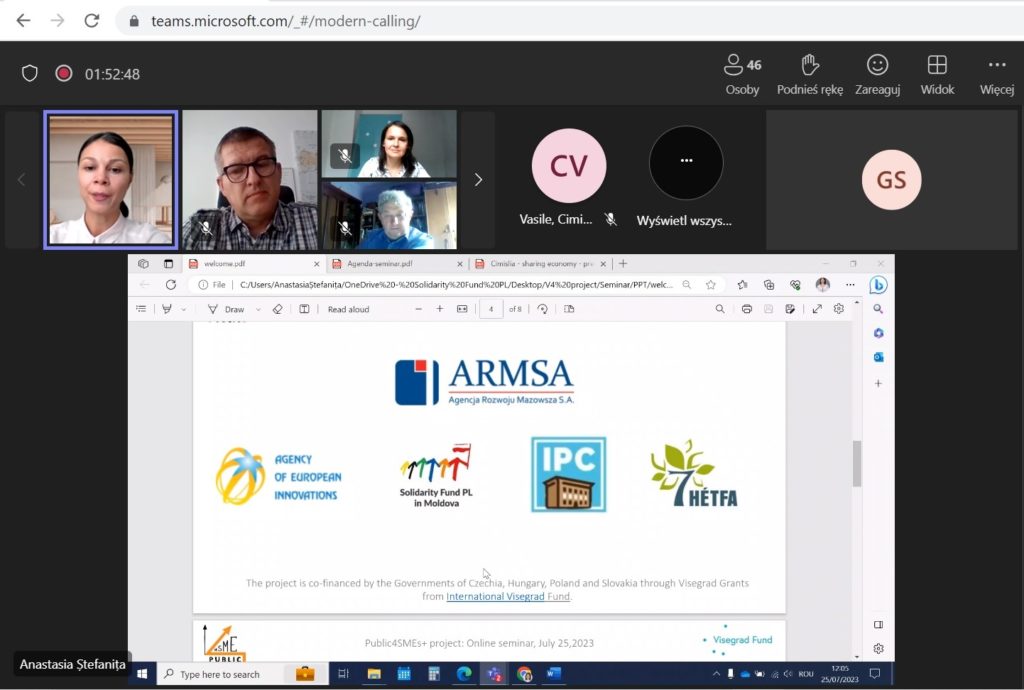Open a new tab in shared Edge window
Screen dimensions: 1024x690
click(623, 264)
